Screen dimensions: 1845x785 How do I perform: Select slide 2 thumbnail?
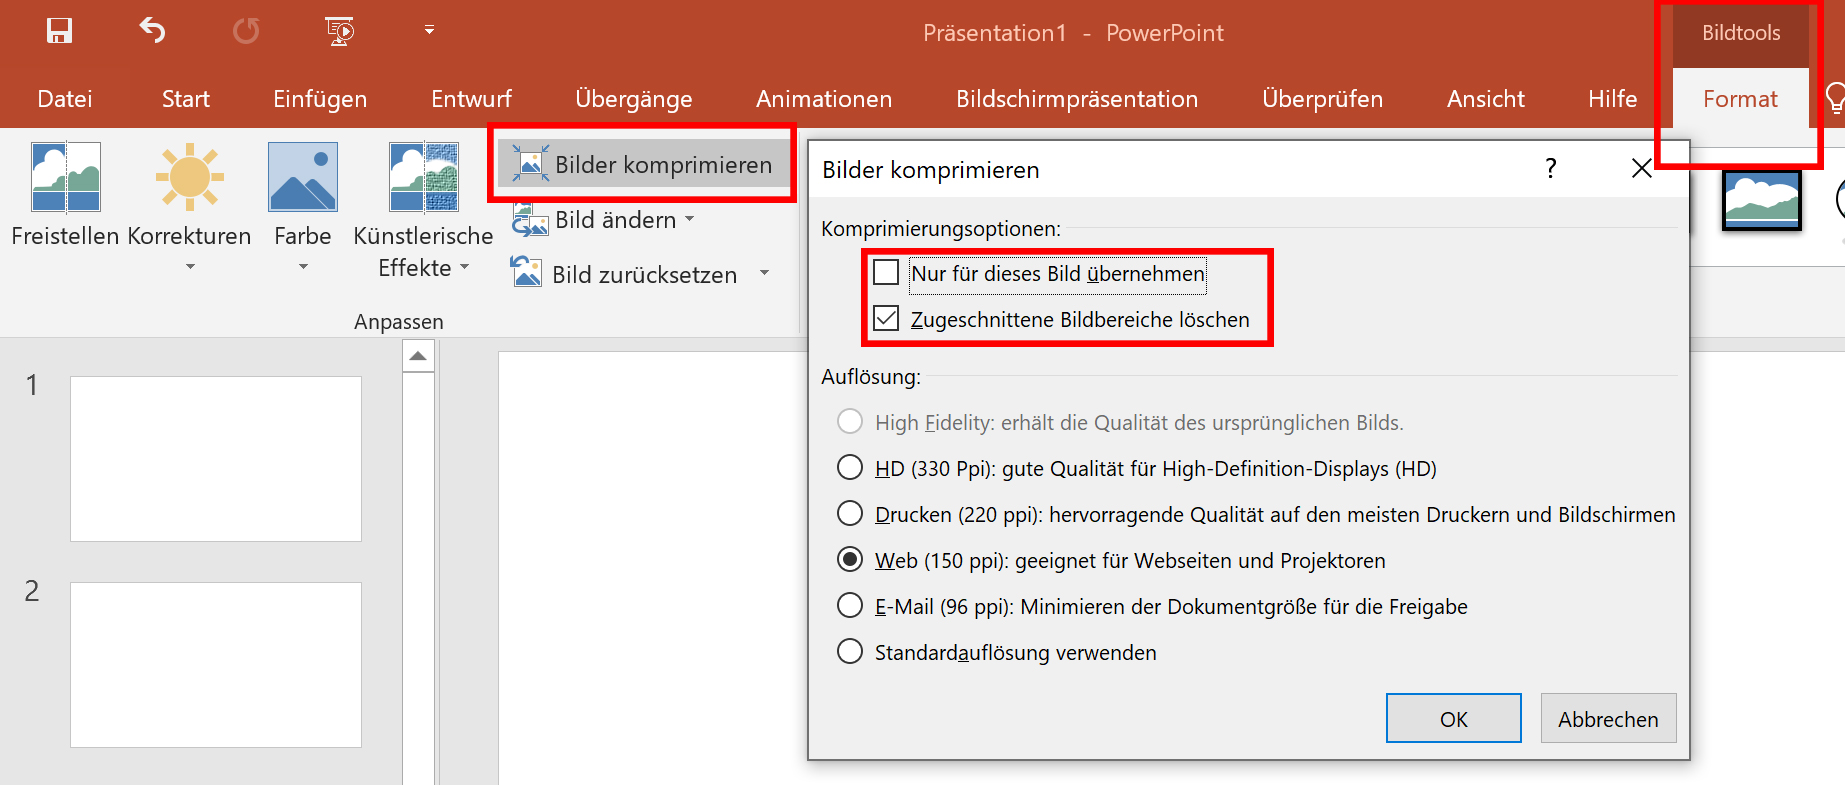click(216, 664)
